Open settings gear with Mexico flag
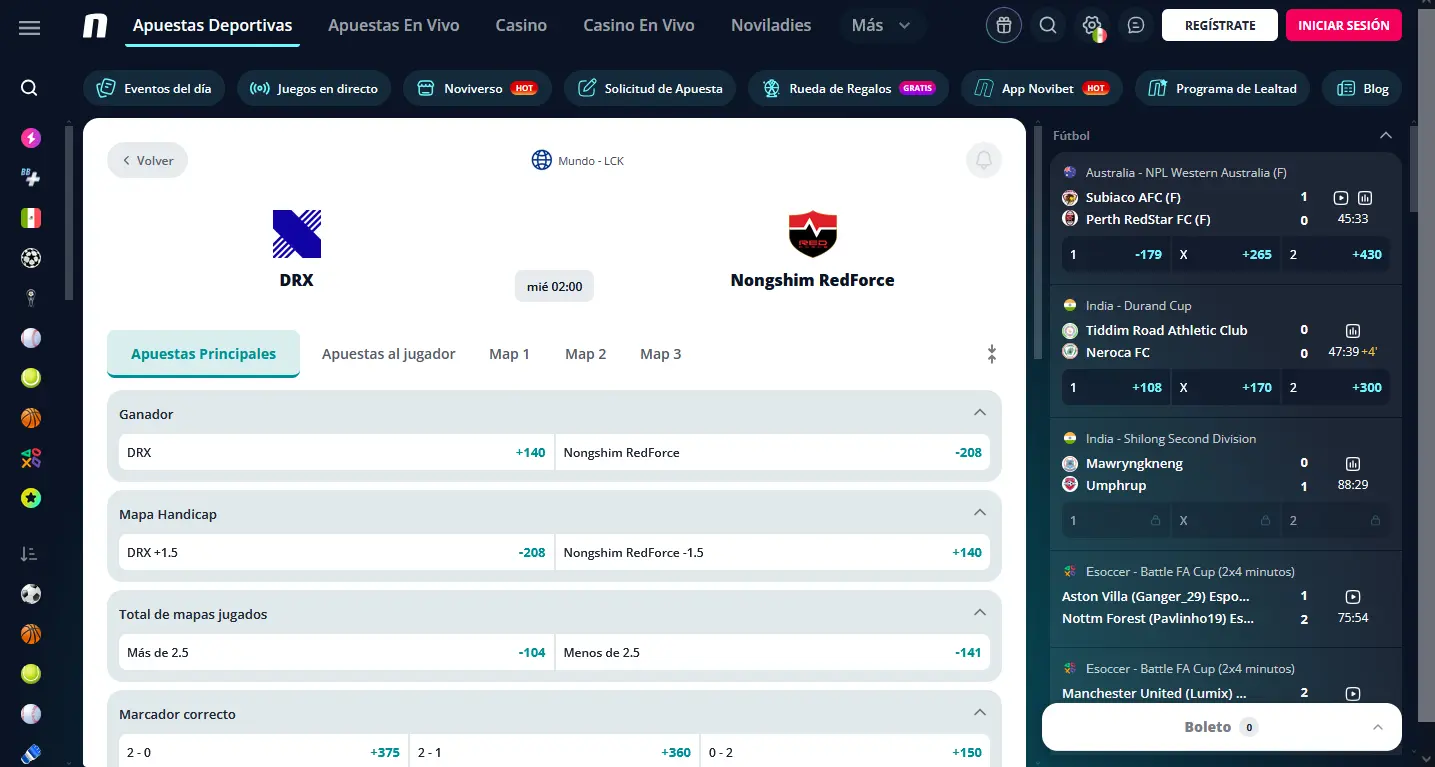 tap(1092, 26)
